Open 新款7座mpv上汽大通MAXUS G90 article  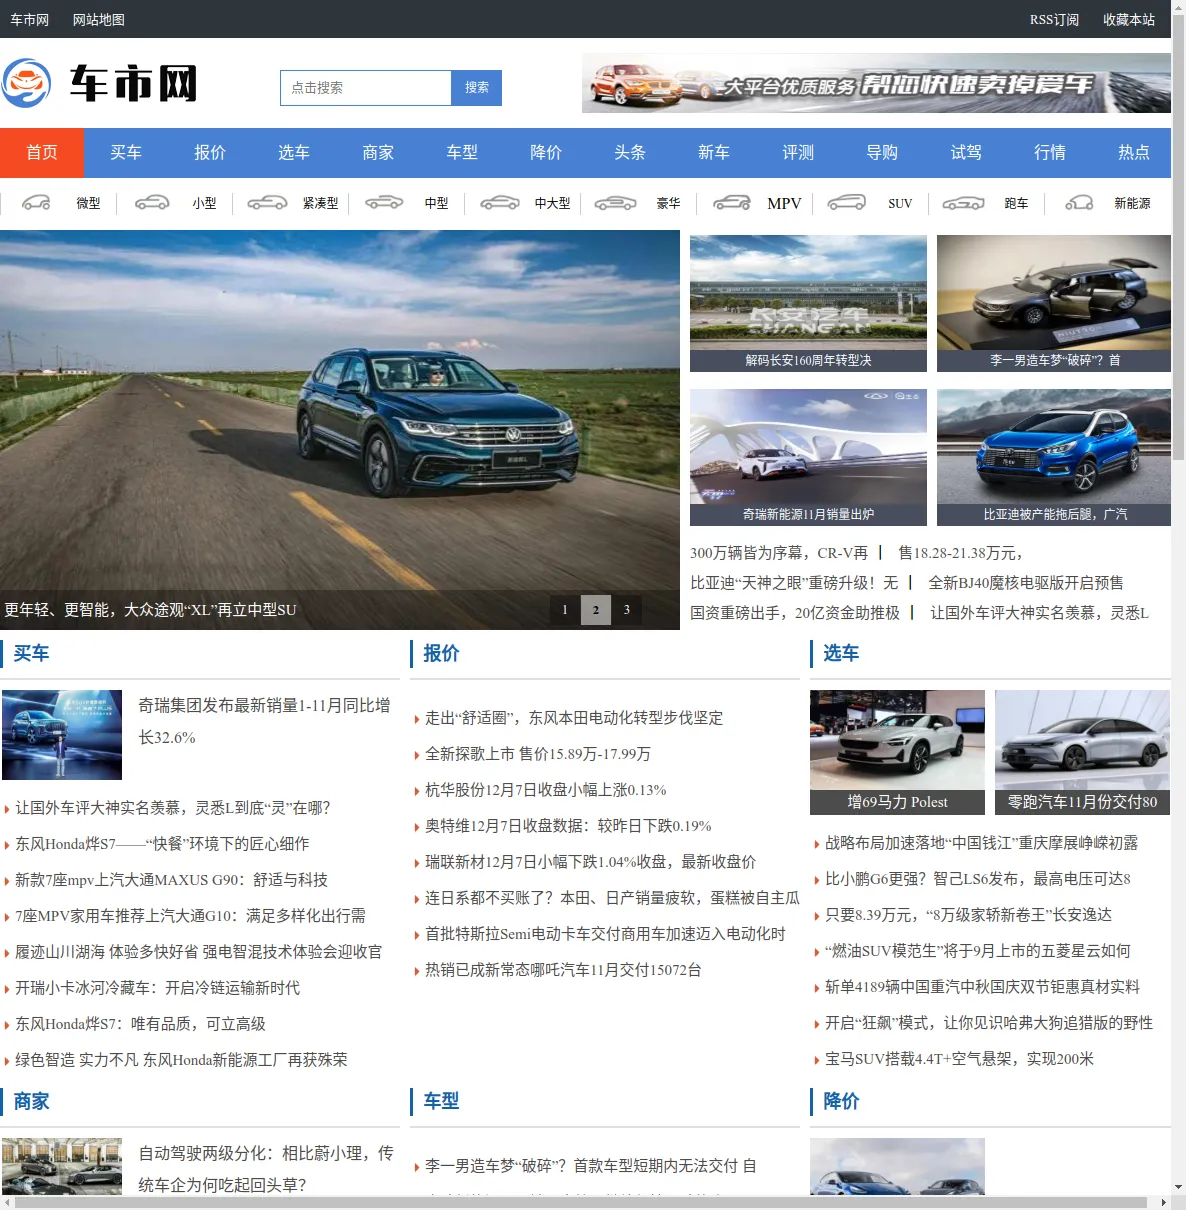[171, 880]
